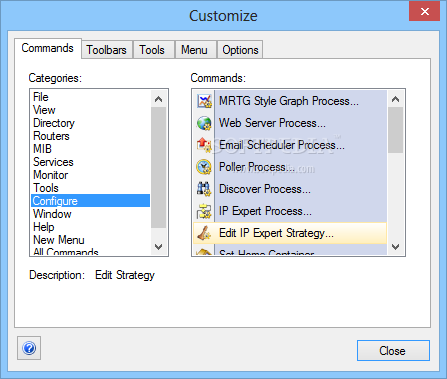Click the Discover Process binoculars icon

(204, 189)
